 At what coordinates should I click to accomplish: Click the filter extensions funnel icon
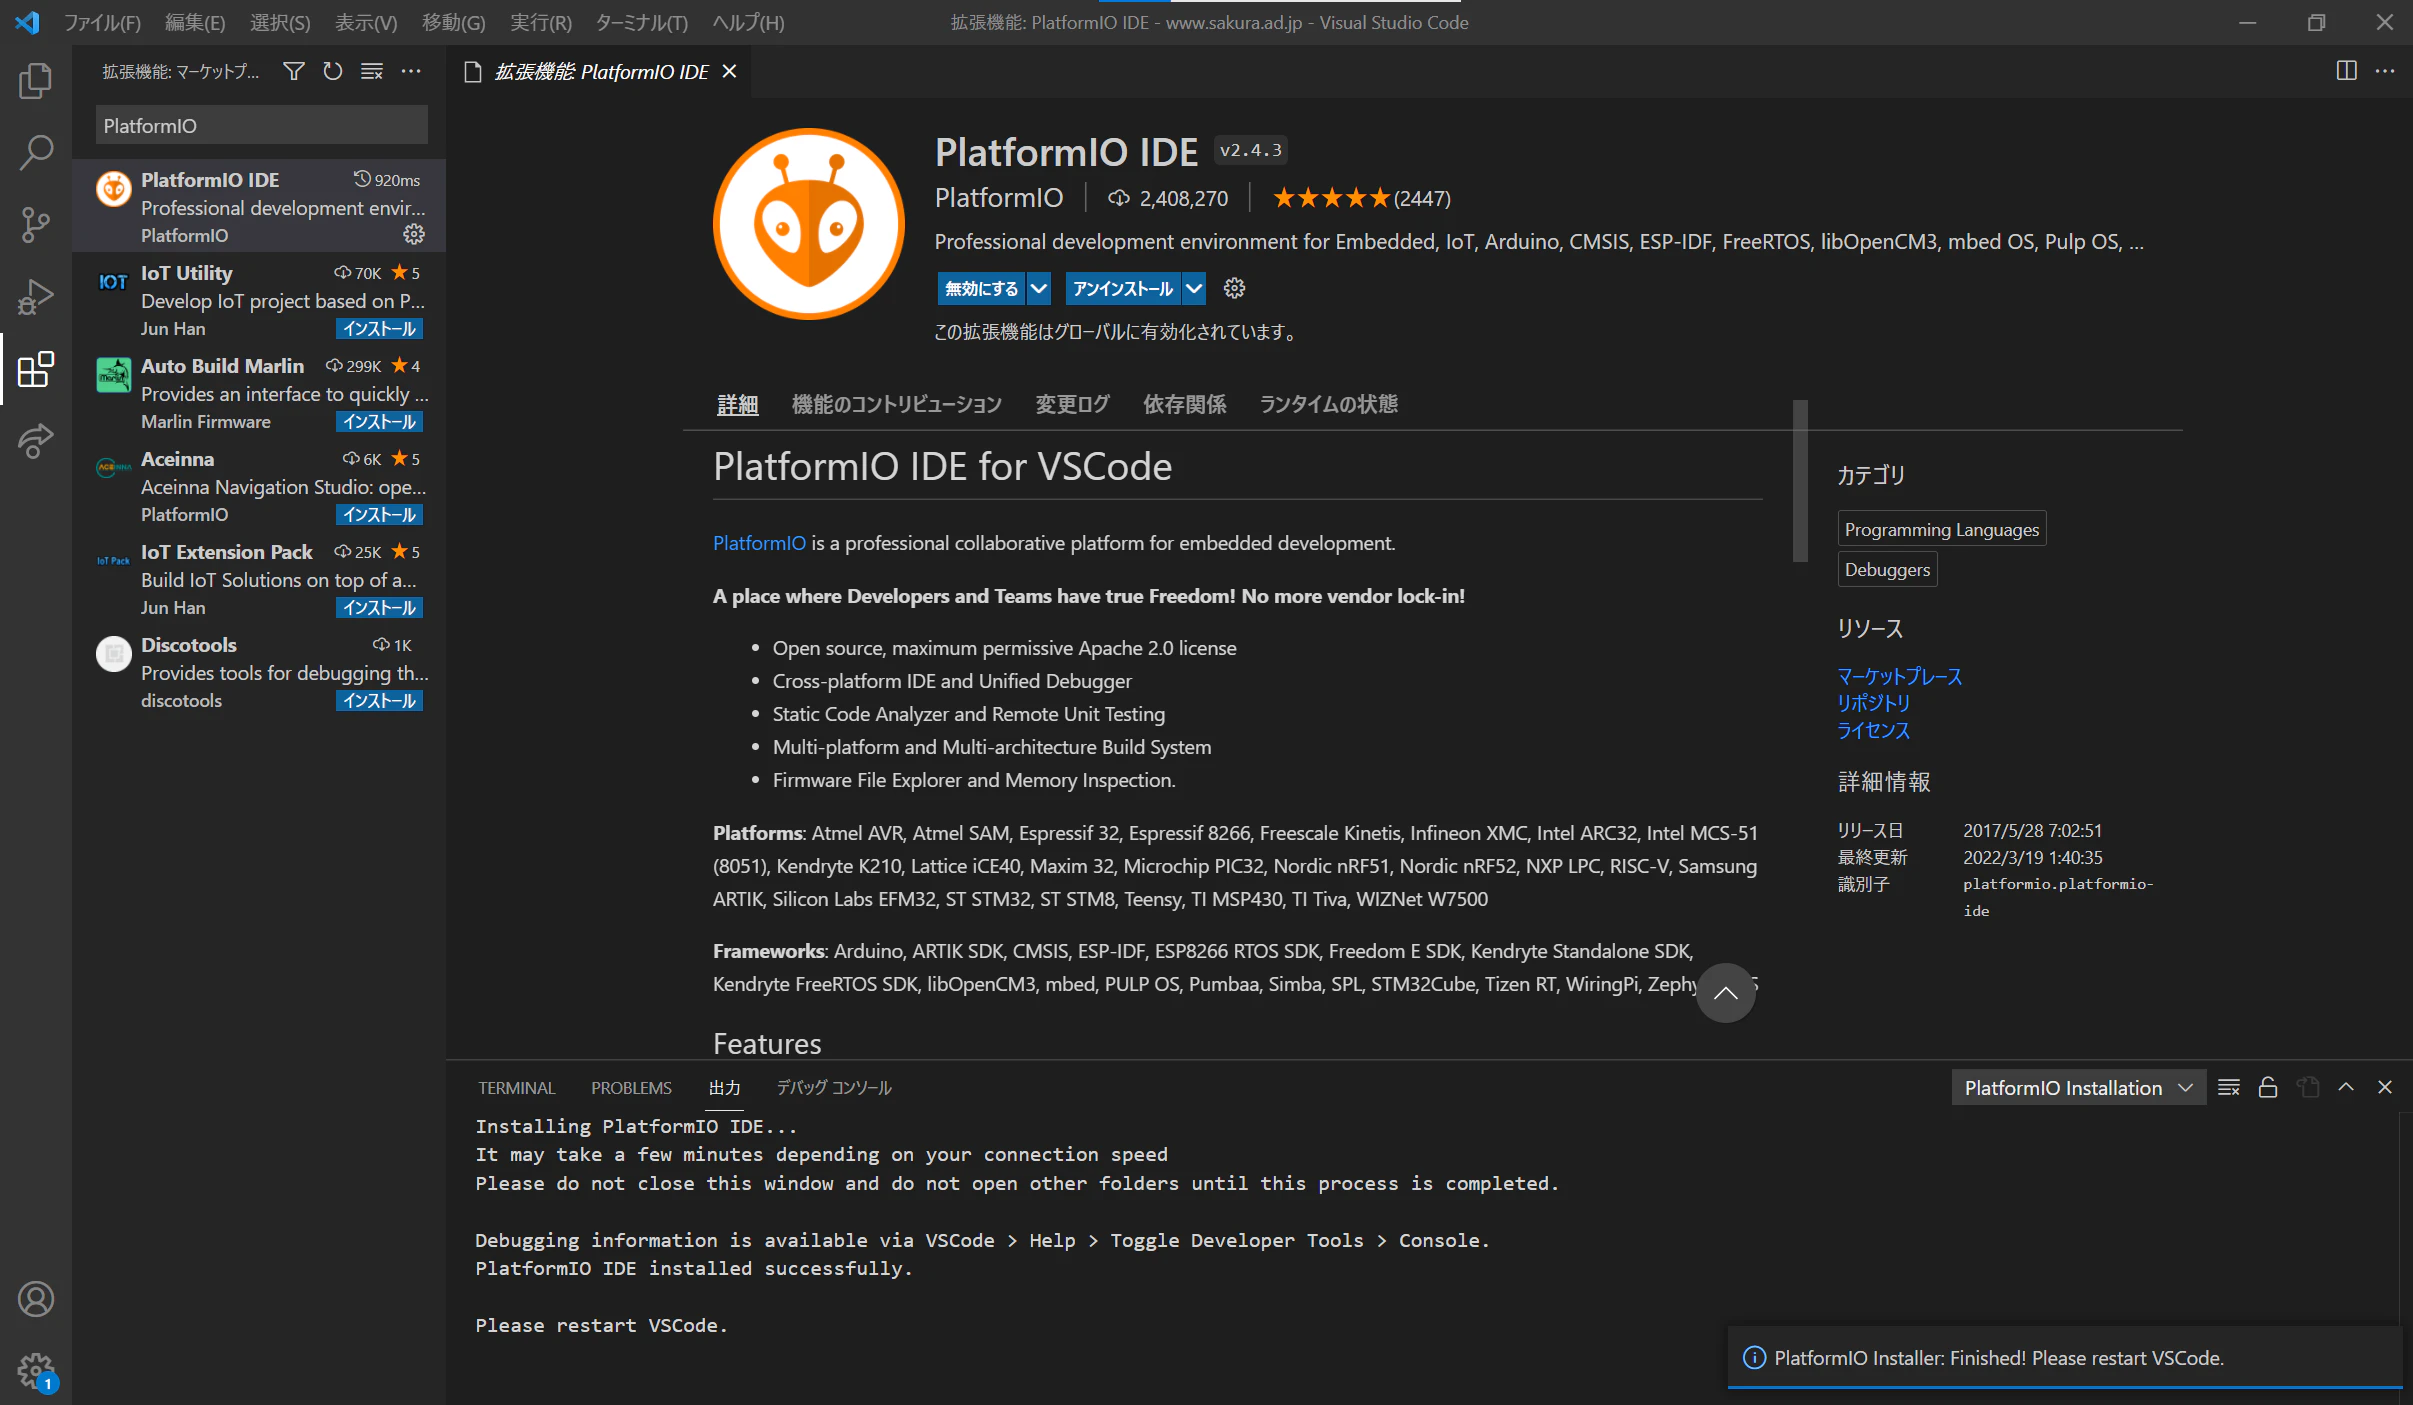point(293,72)
